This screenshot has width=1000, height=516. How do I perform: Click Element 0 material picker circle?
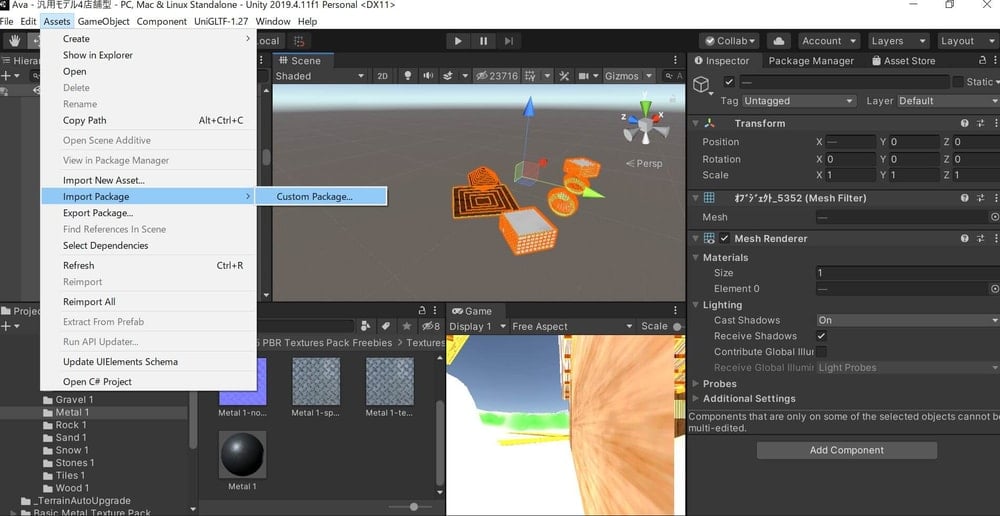994,288
